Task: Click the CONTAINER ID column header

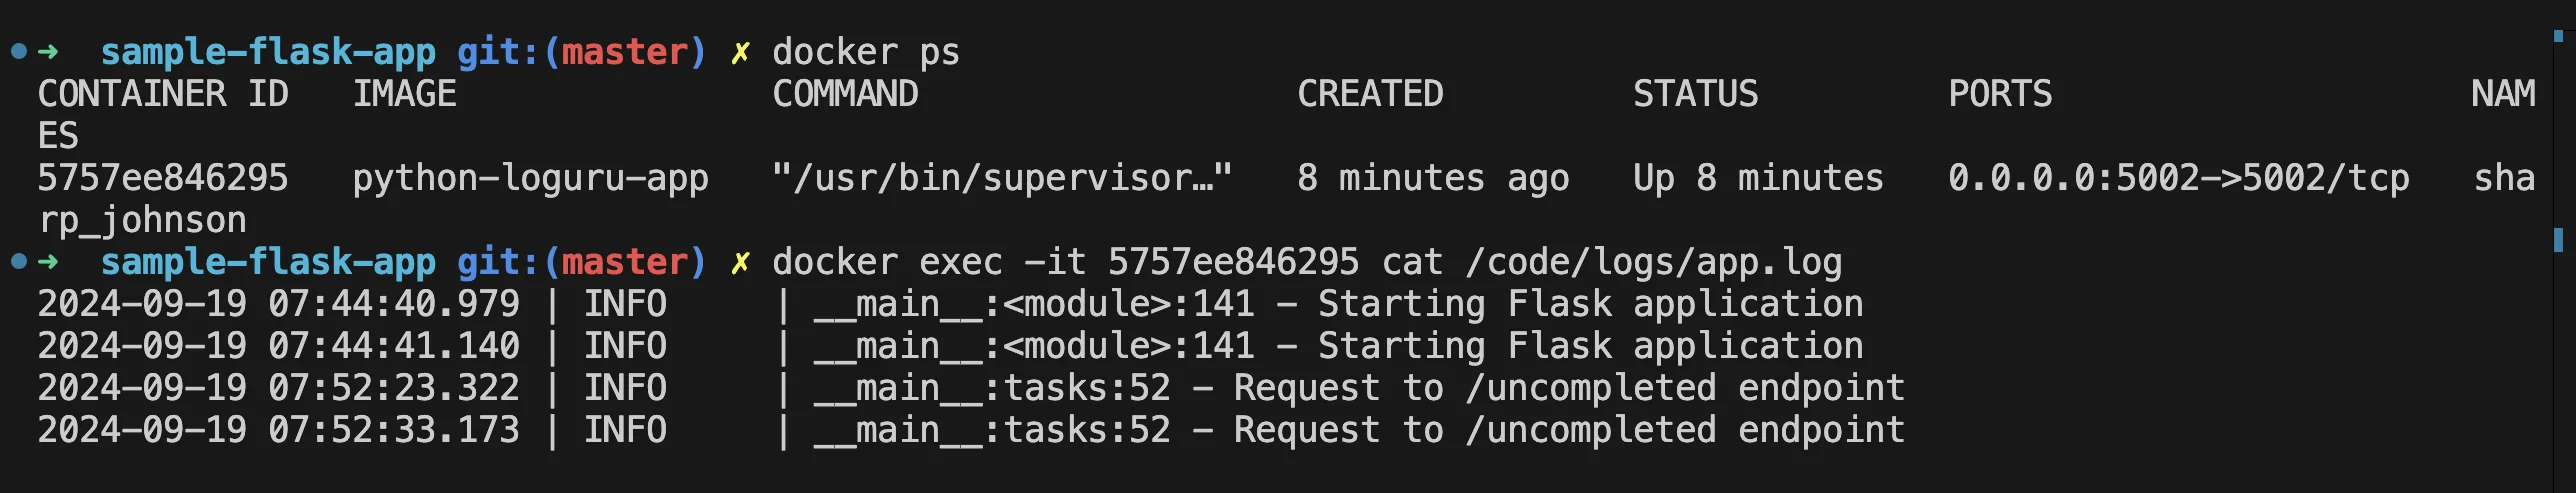Action: (x=163, y=94)
